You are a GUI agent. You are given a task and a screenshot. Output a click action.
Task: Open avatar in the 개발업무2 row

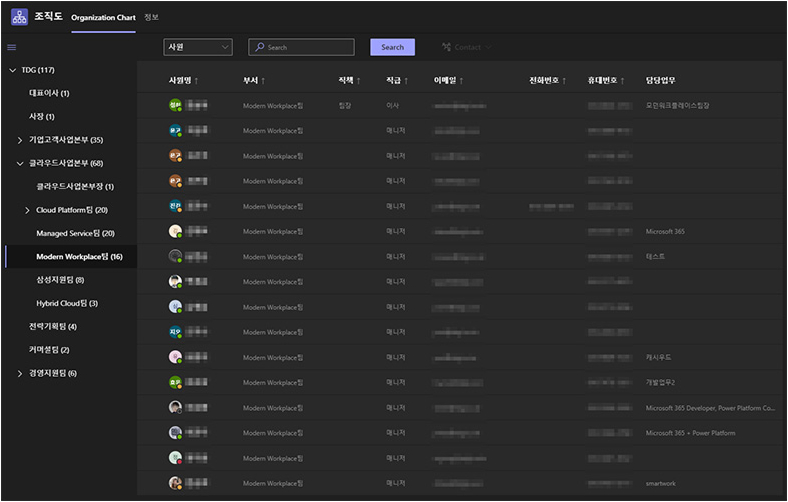pyautogui.click(x=175, y=382)
